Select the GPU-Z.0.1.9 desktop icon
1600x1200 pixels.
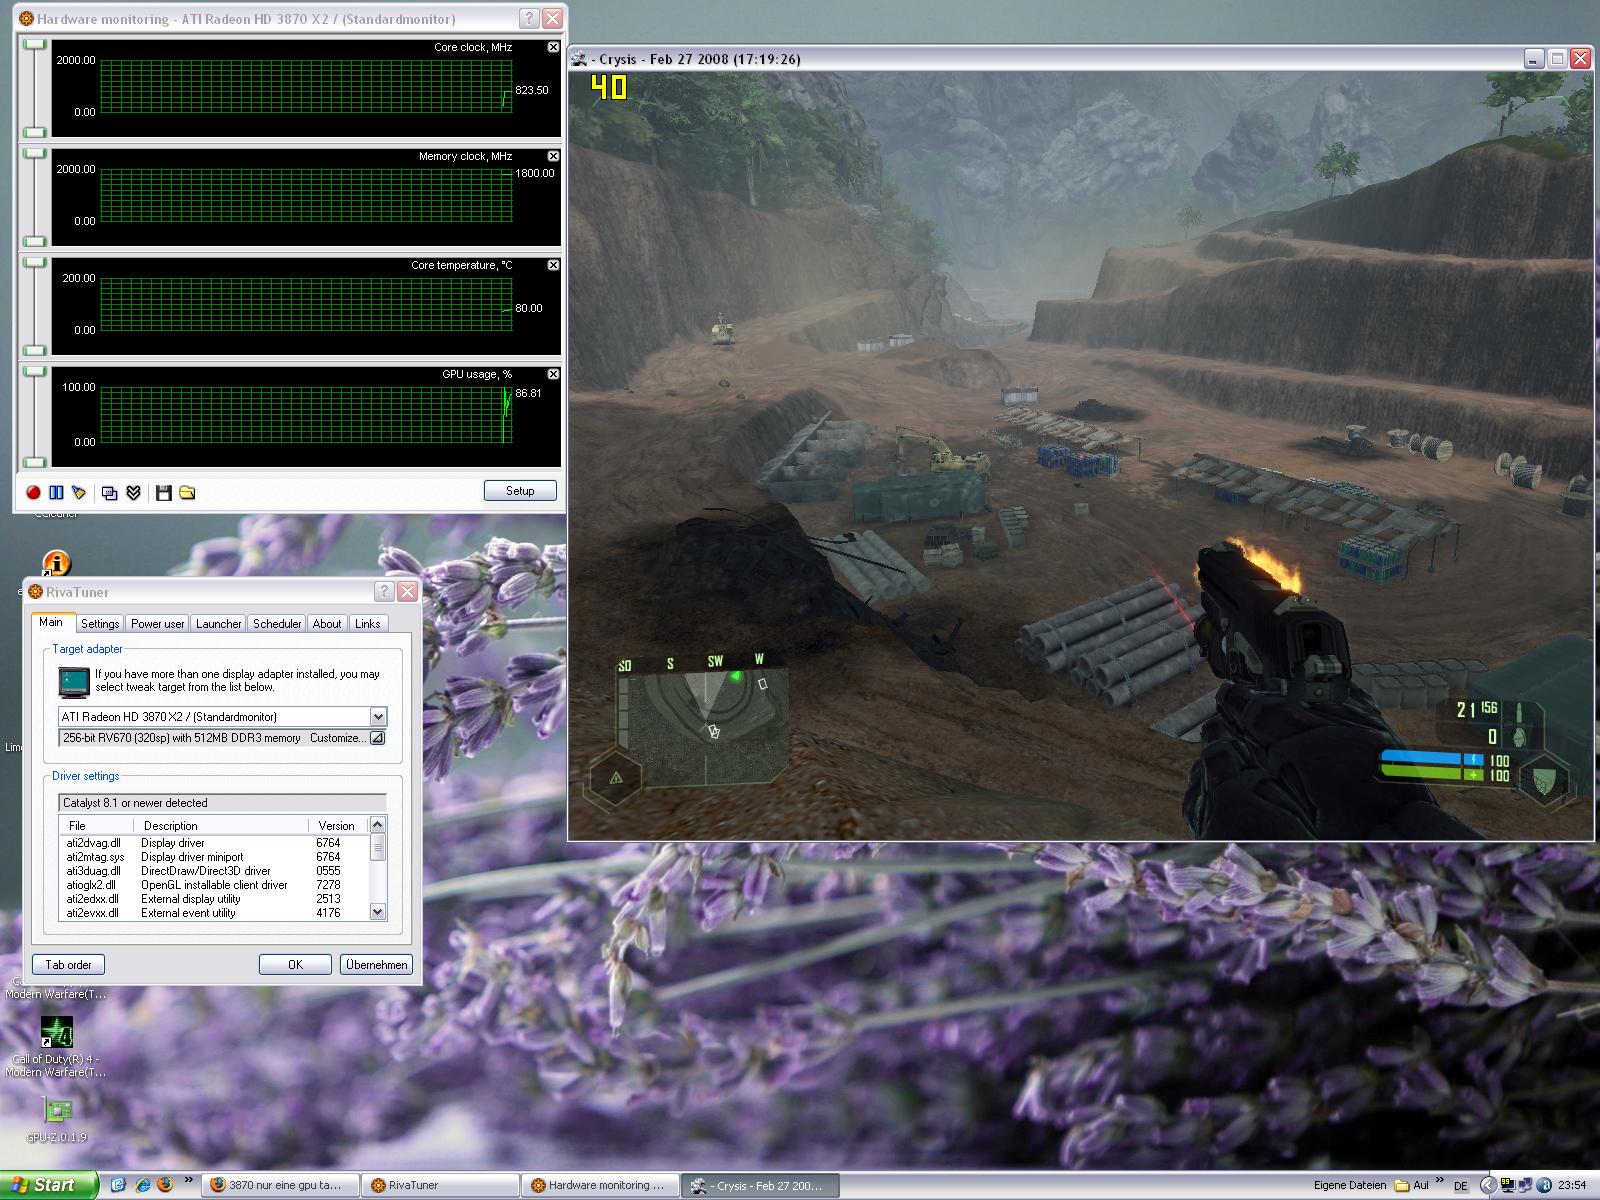click(56, 1109)
